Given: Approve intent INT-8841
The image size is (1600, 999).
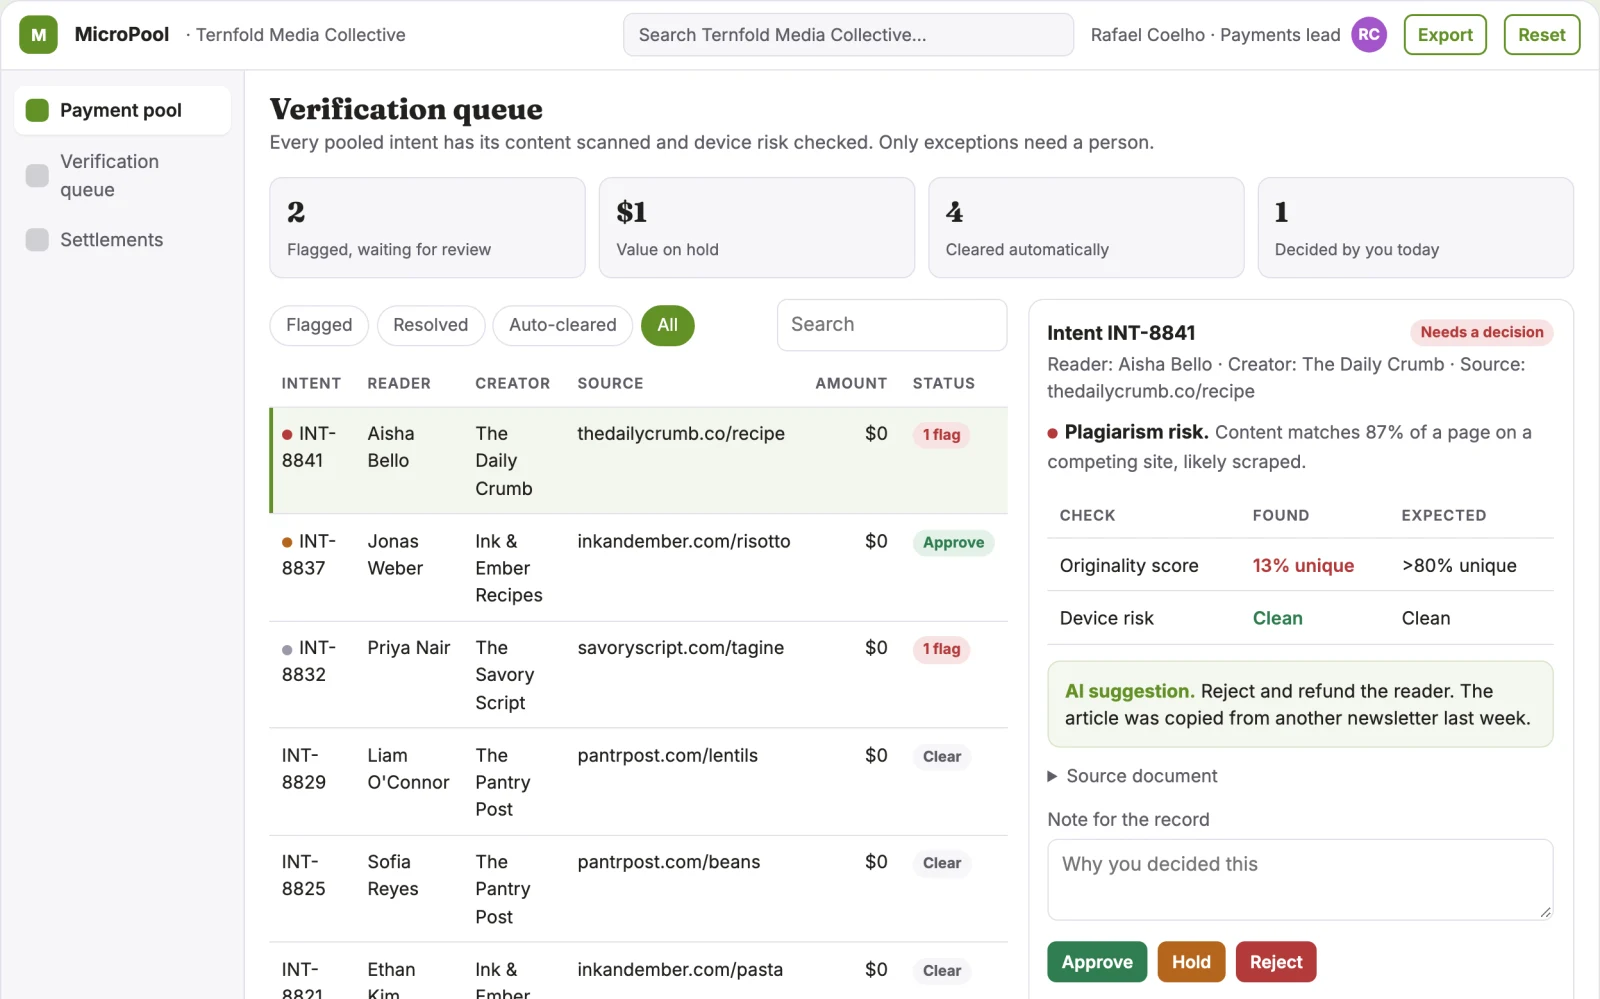Looking at the screenshot, I should [1097, 962].
